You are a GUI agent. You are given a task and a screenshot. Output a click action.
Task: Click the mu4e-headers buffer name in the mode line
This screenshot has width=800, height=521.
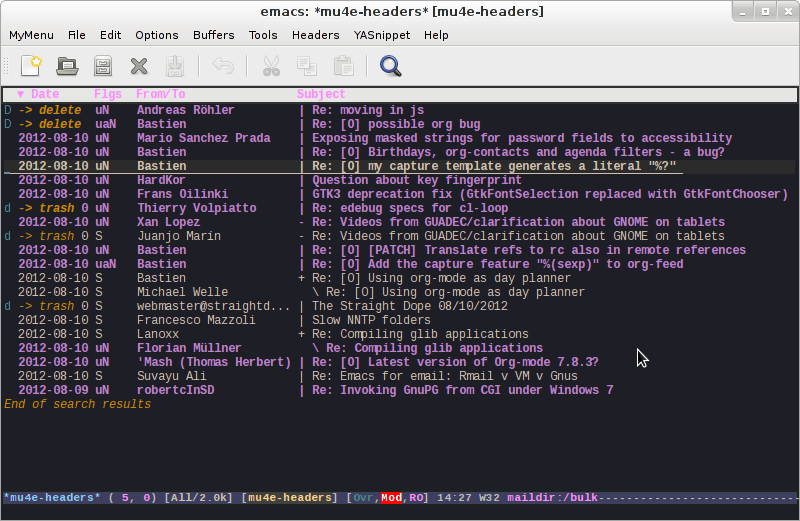tap(51, 497)
